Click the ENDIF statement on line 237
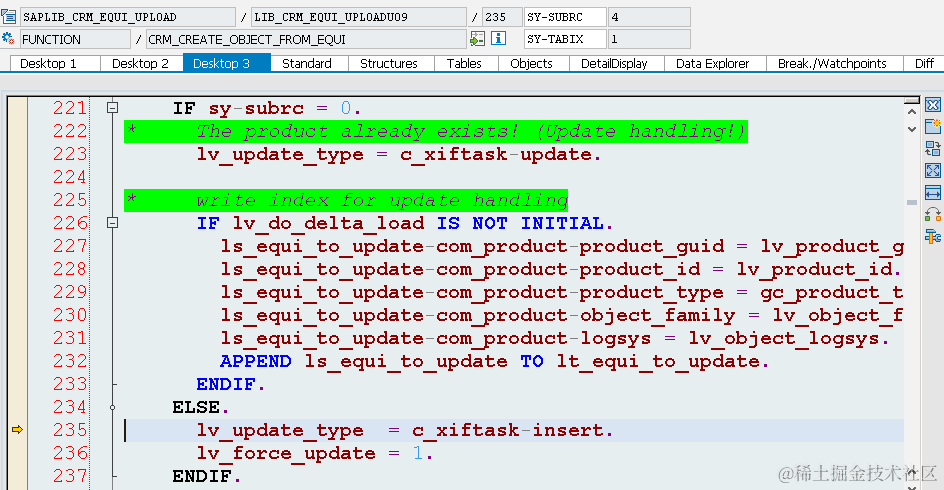The image size is (944, 490). [206, 476]
